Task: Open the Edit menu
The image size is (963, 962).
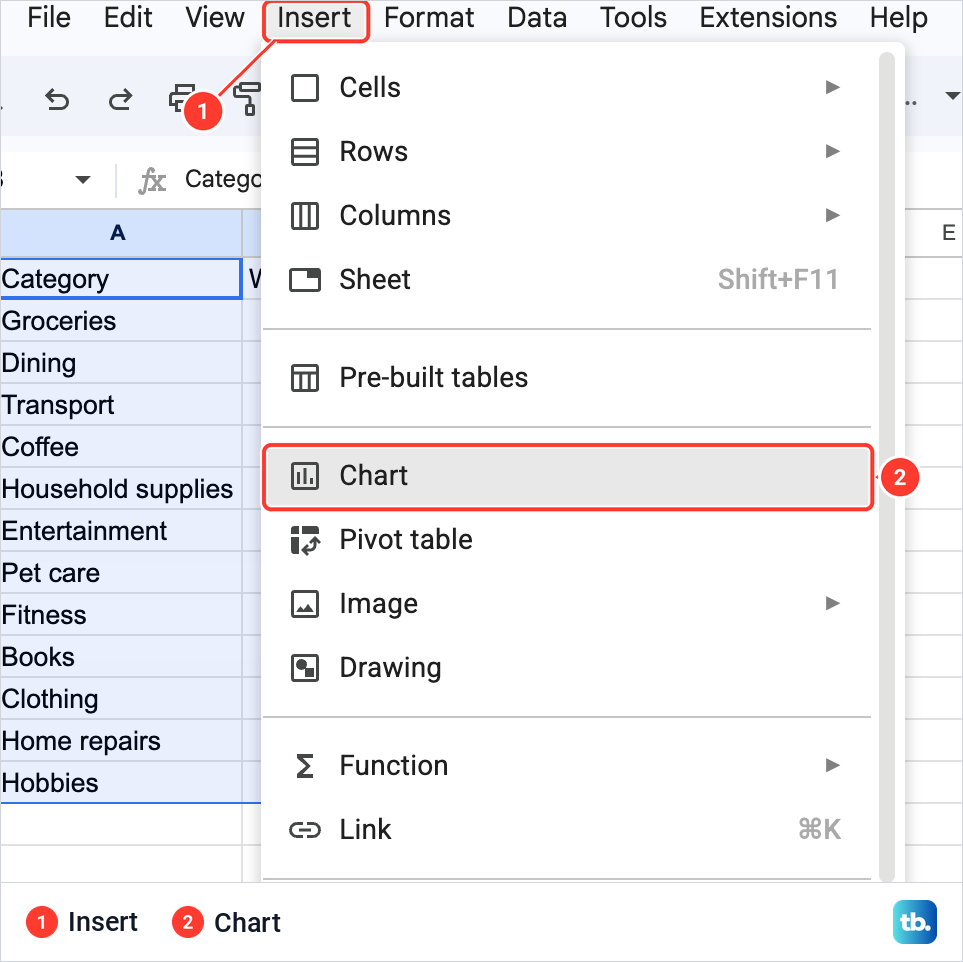Action: pyautogui.click(x=128, y=18)
